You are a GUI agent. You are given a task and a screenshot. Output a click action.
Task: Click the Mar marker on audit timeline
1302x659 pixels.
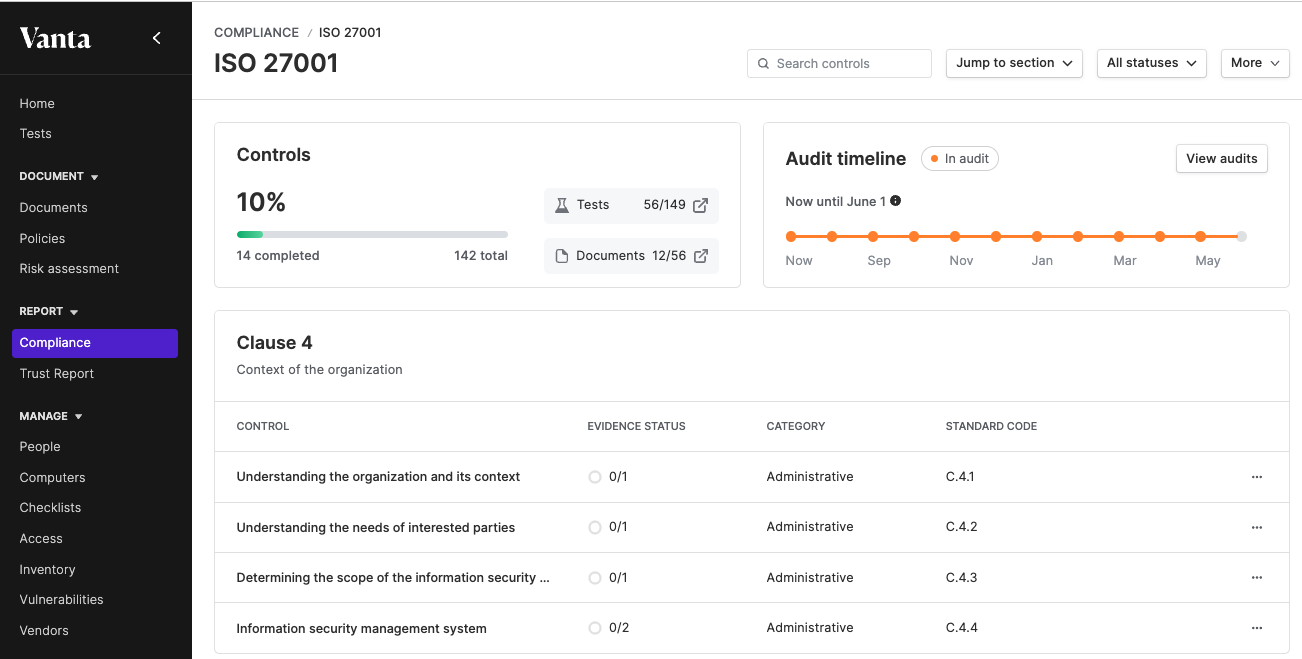click(x=1119, y=237)
